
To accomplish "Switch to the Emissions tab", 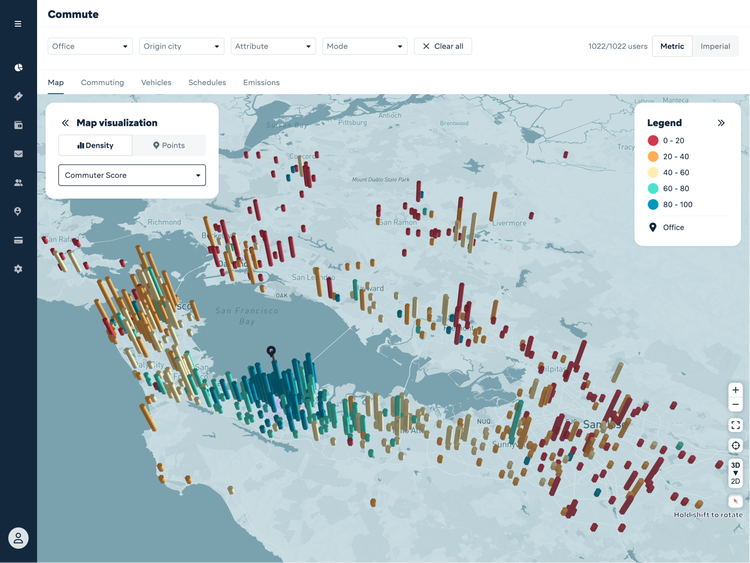I will 261,83.
